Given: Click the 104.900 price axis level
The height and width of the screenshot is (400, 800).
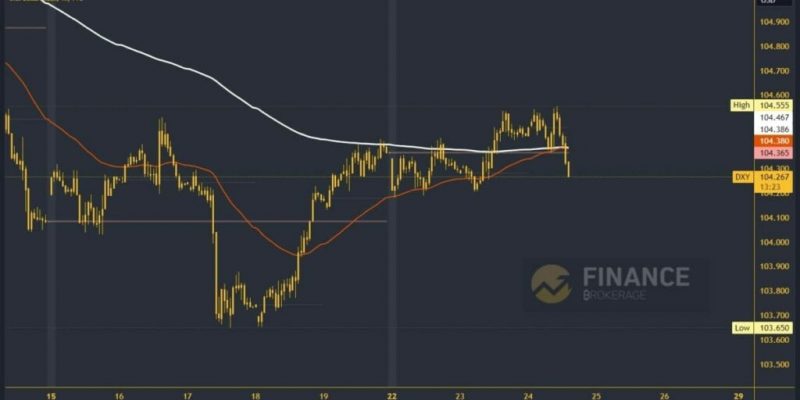Looking at the screenshot, I should coord(774,22).
